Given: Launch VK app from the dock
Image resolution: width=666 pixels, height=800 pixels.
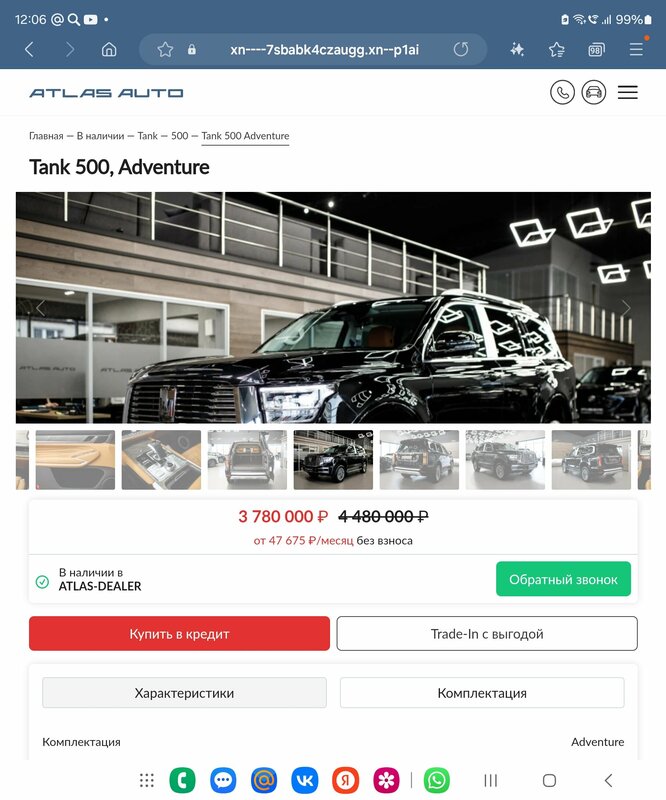Looking at the screenshot, I should [305, 780].
